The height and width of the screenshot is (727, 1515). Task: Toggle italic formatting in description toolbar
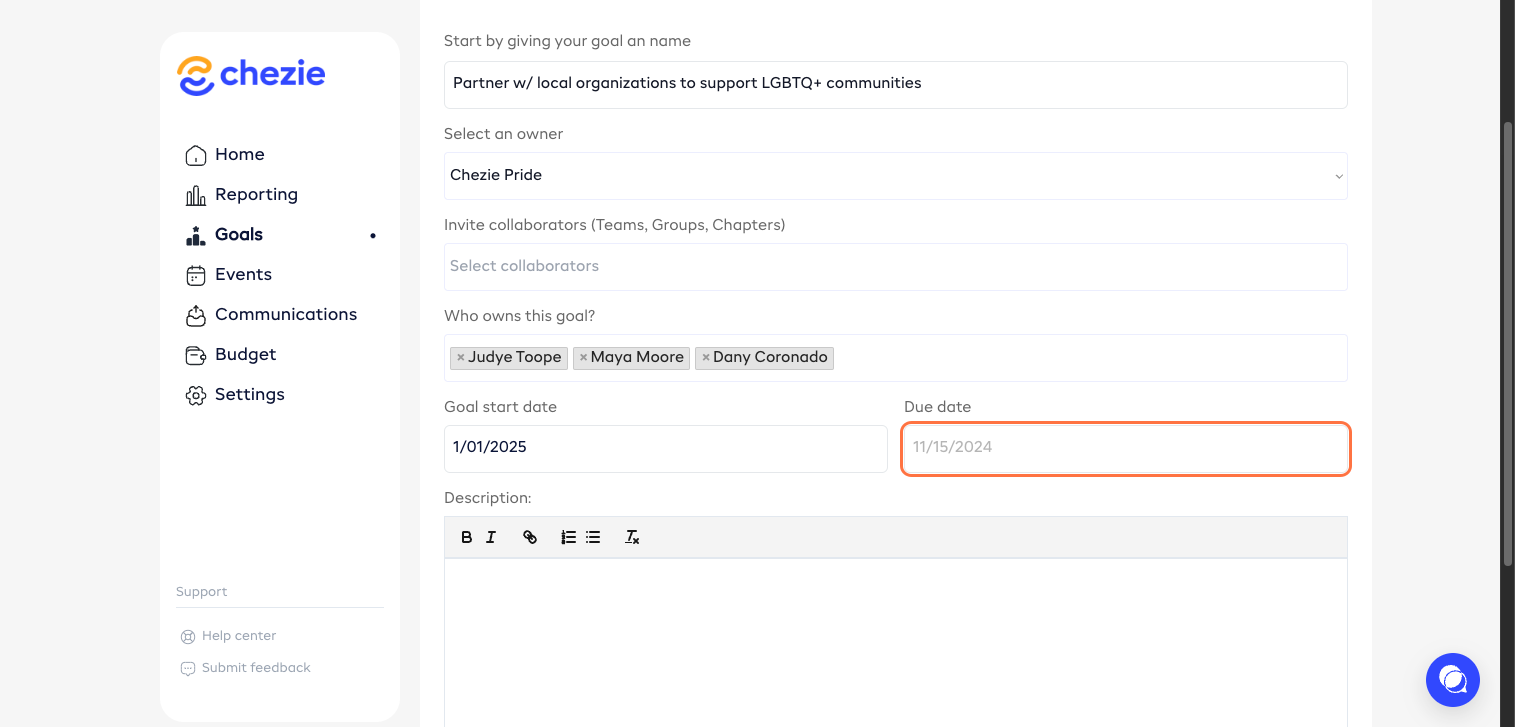click(491, 538)
